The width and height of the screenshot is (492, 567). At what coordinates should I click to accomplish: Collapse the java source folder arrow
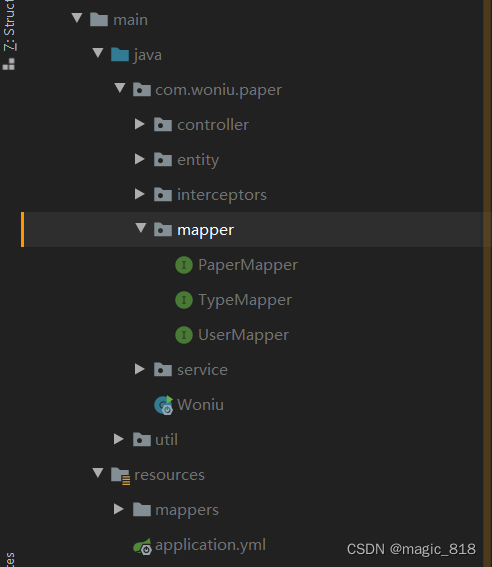[x=98, y=53]
